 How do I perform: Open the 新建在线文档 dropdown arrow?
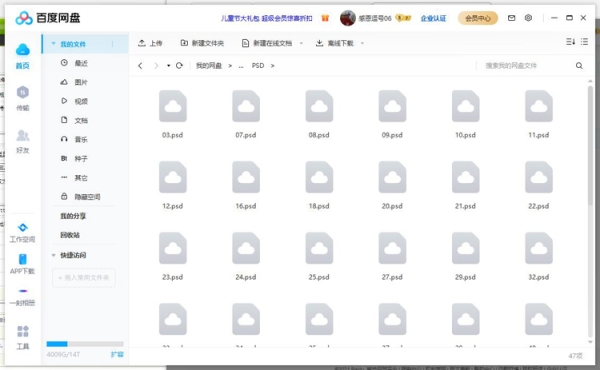[302, 43]
